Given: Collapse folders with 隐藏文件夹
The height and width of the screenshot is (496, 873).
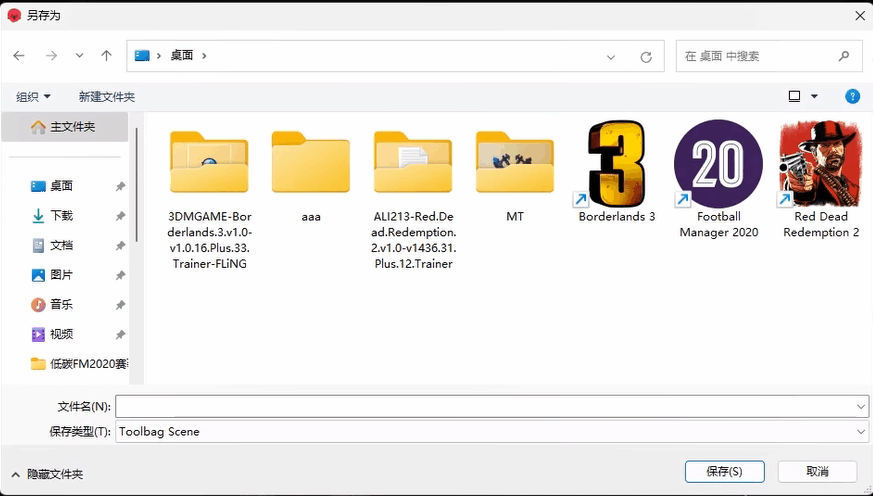Looking at the screenshot, I should 47,474.
